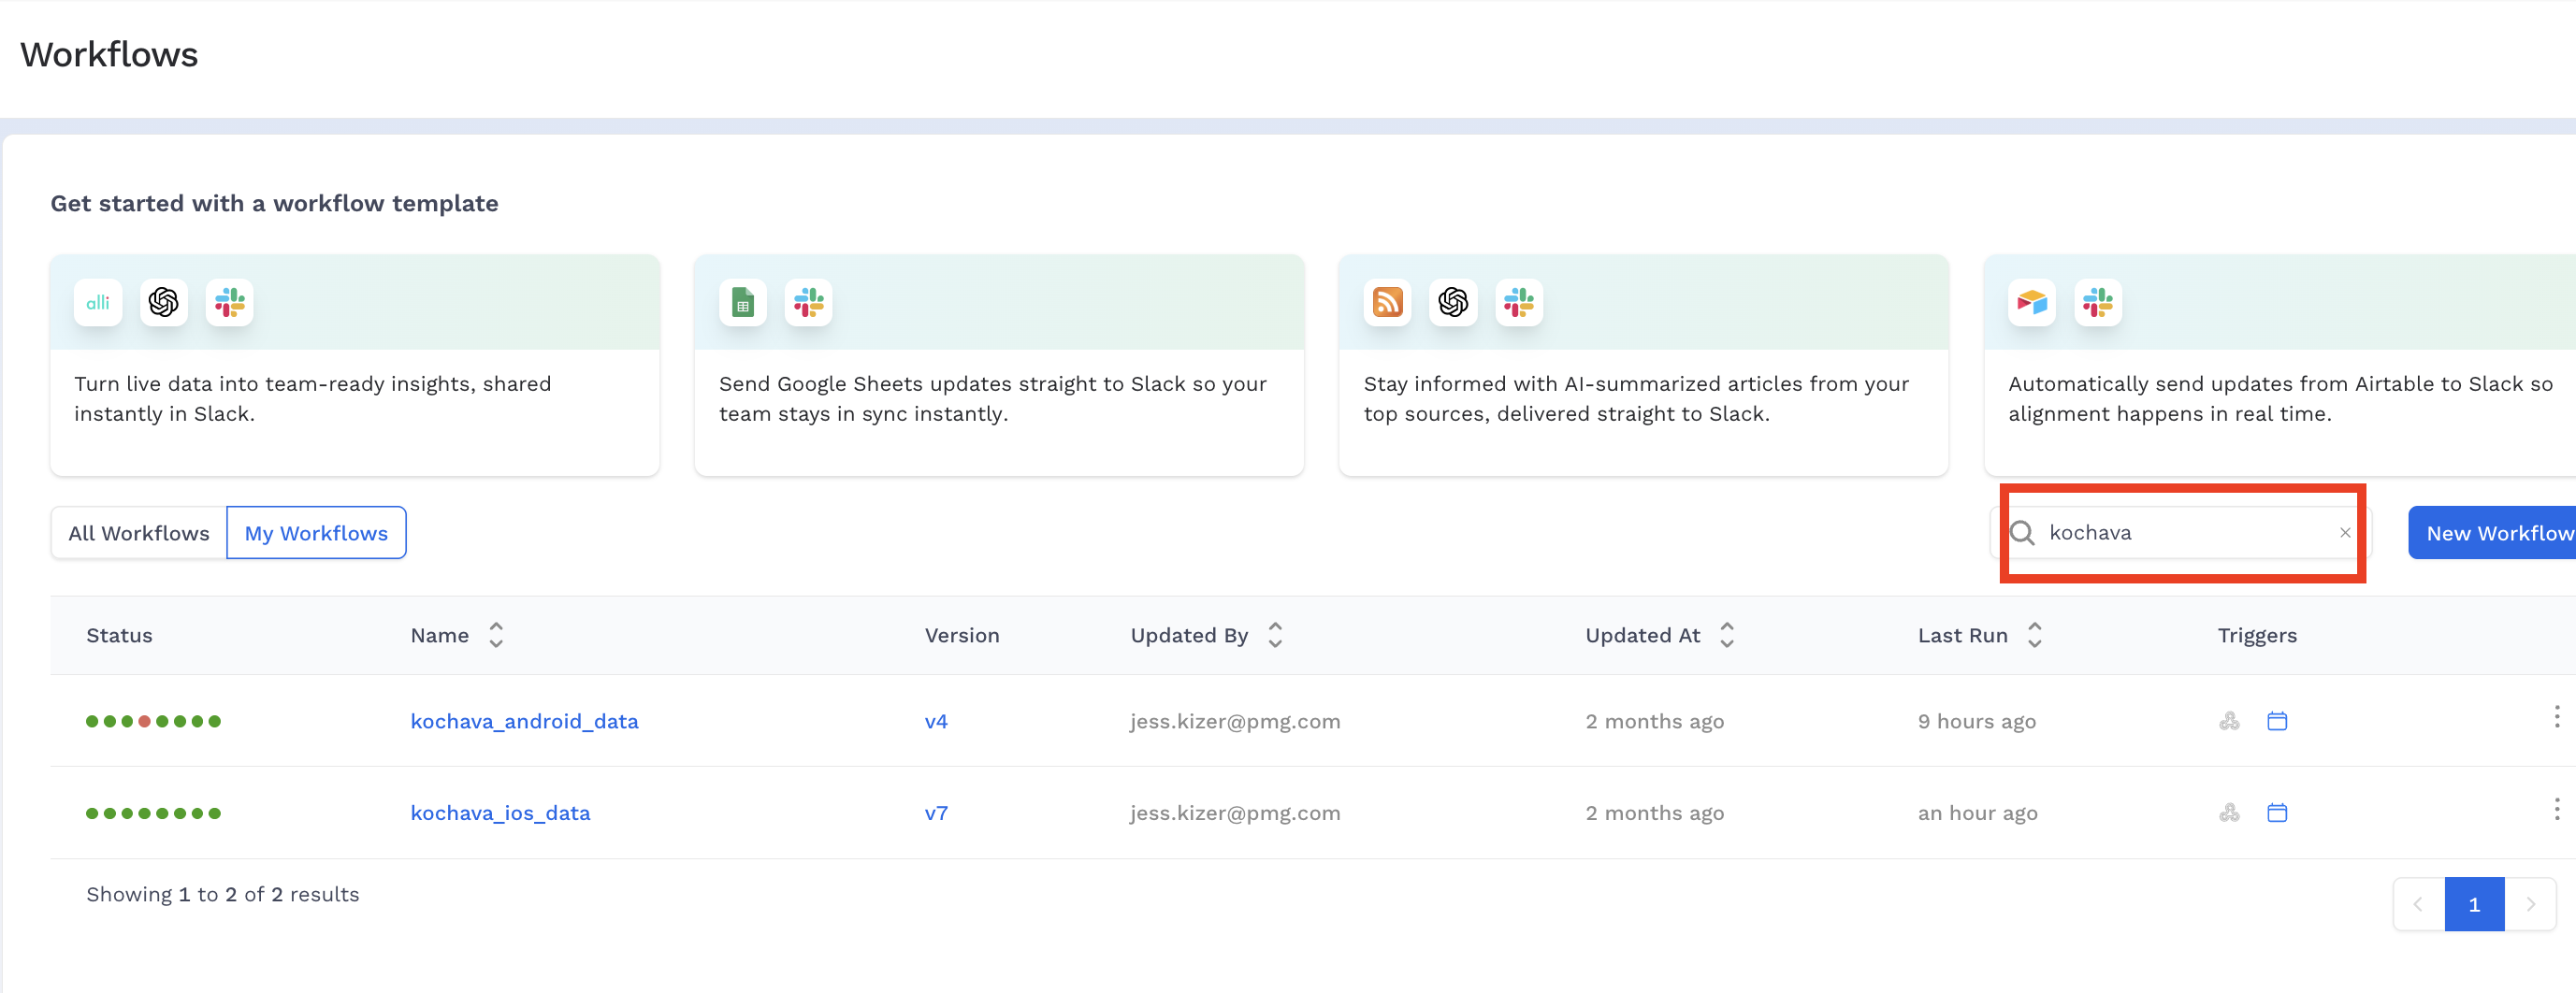Click the Airtable template icon

coord(2031,302)
